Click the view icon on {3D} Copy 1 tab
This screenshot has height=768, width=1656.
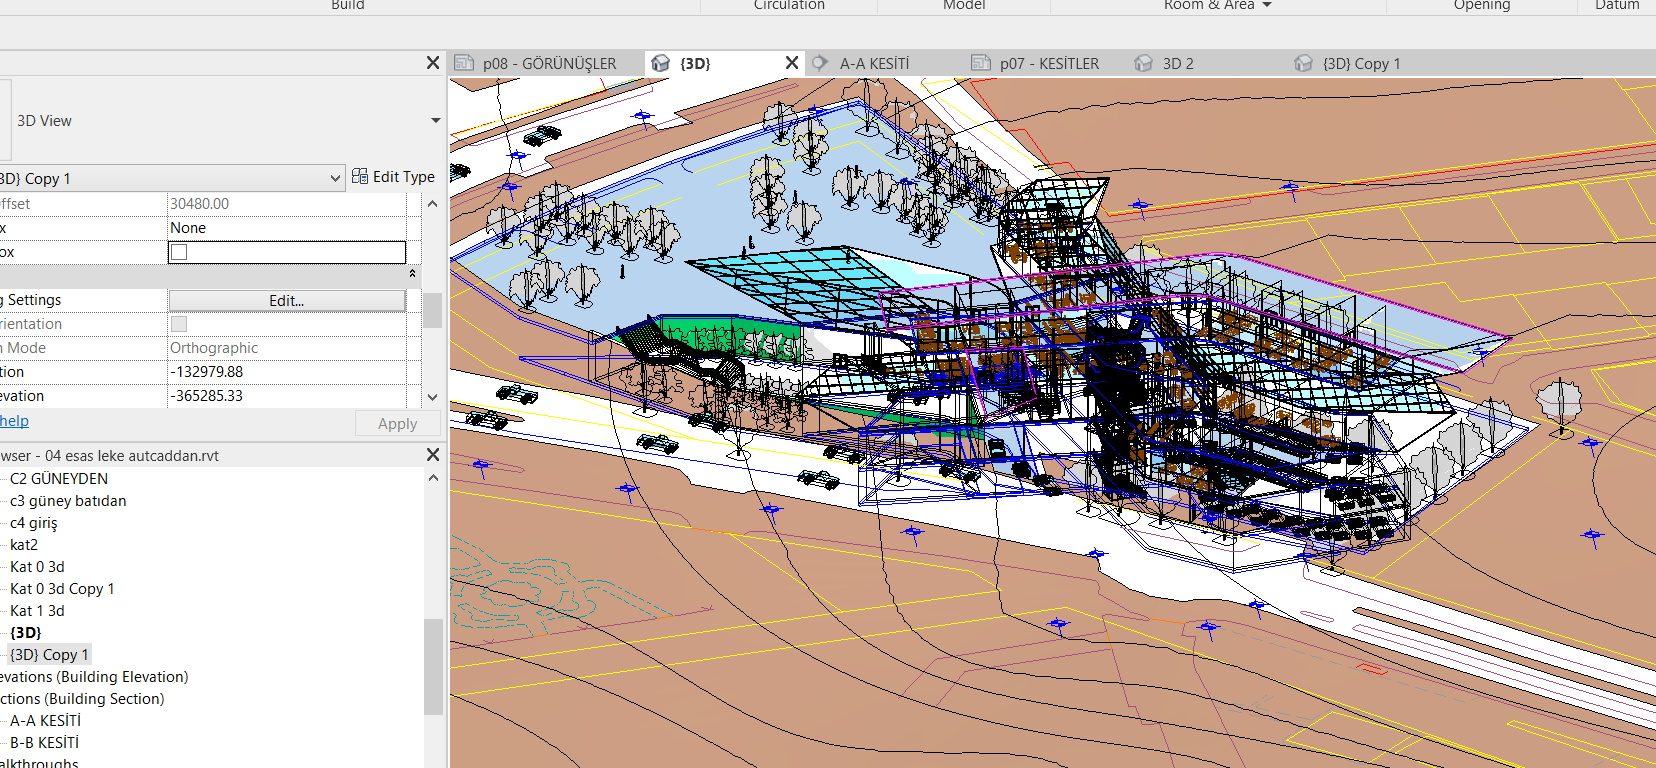1303,63
